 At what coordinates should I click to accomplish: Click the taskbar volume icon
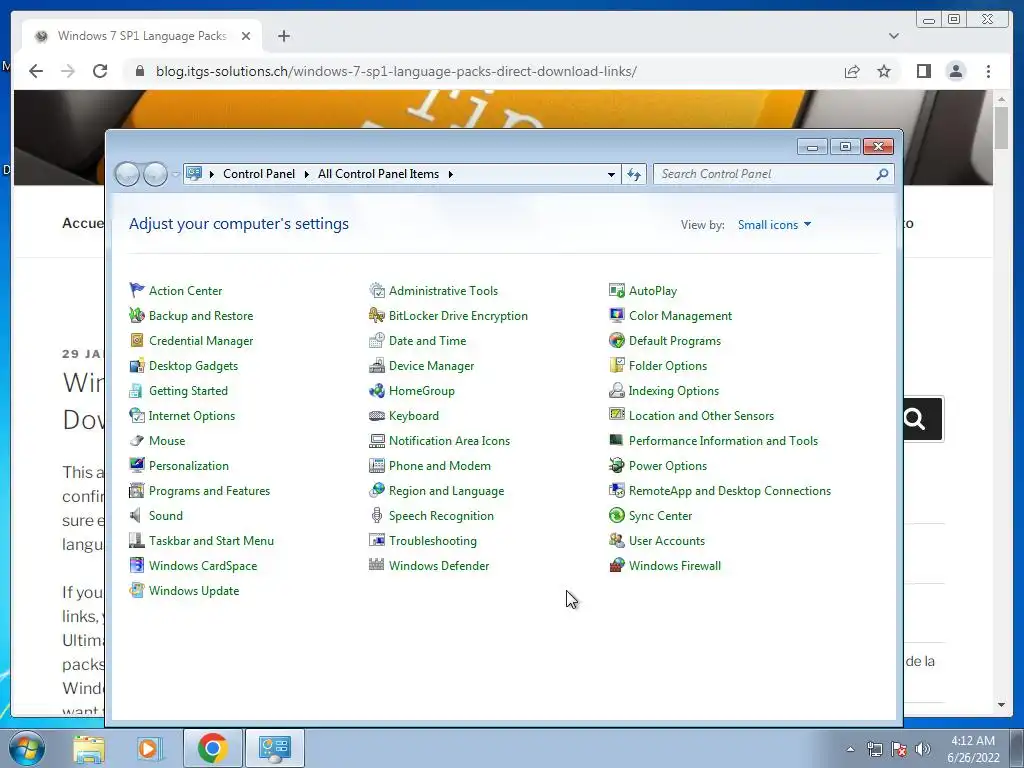923,749
